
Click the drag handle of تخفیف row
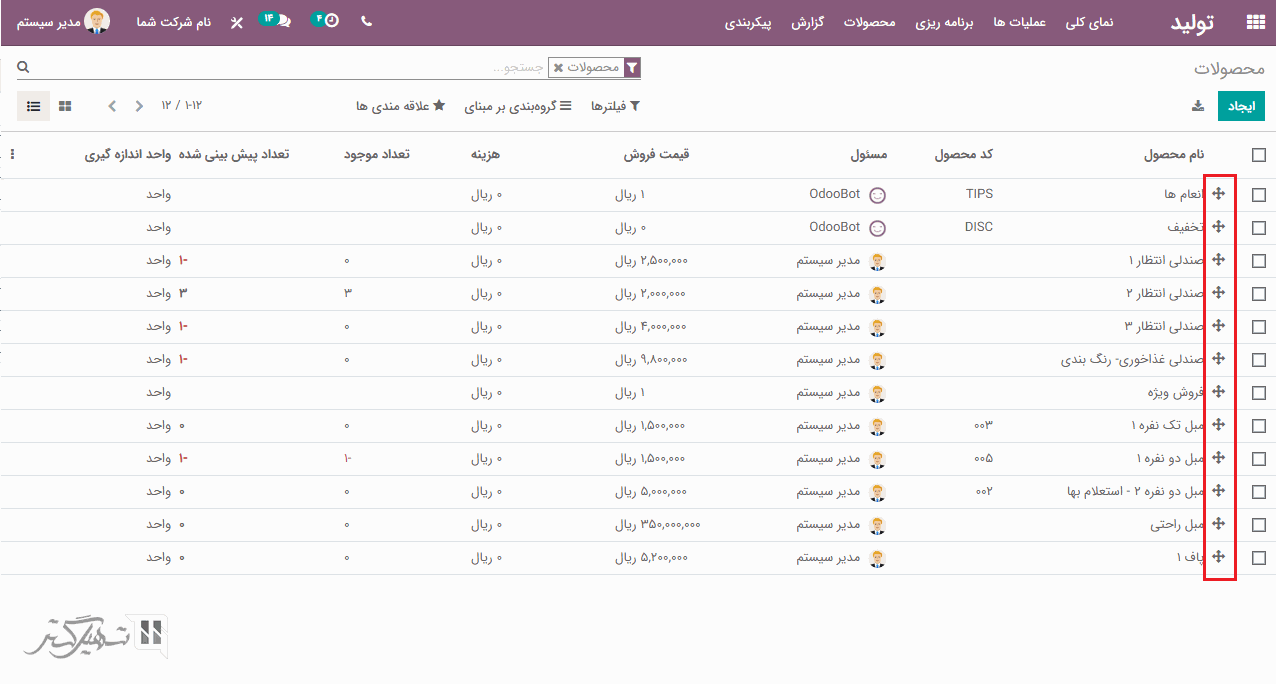[1218, 227]
